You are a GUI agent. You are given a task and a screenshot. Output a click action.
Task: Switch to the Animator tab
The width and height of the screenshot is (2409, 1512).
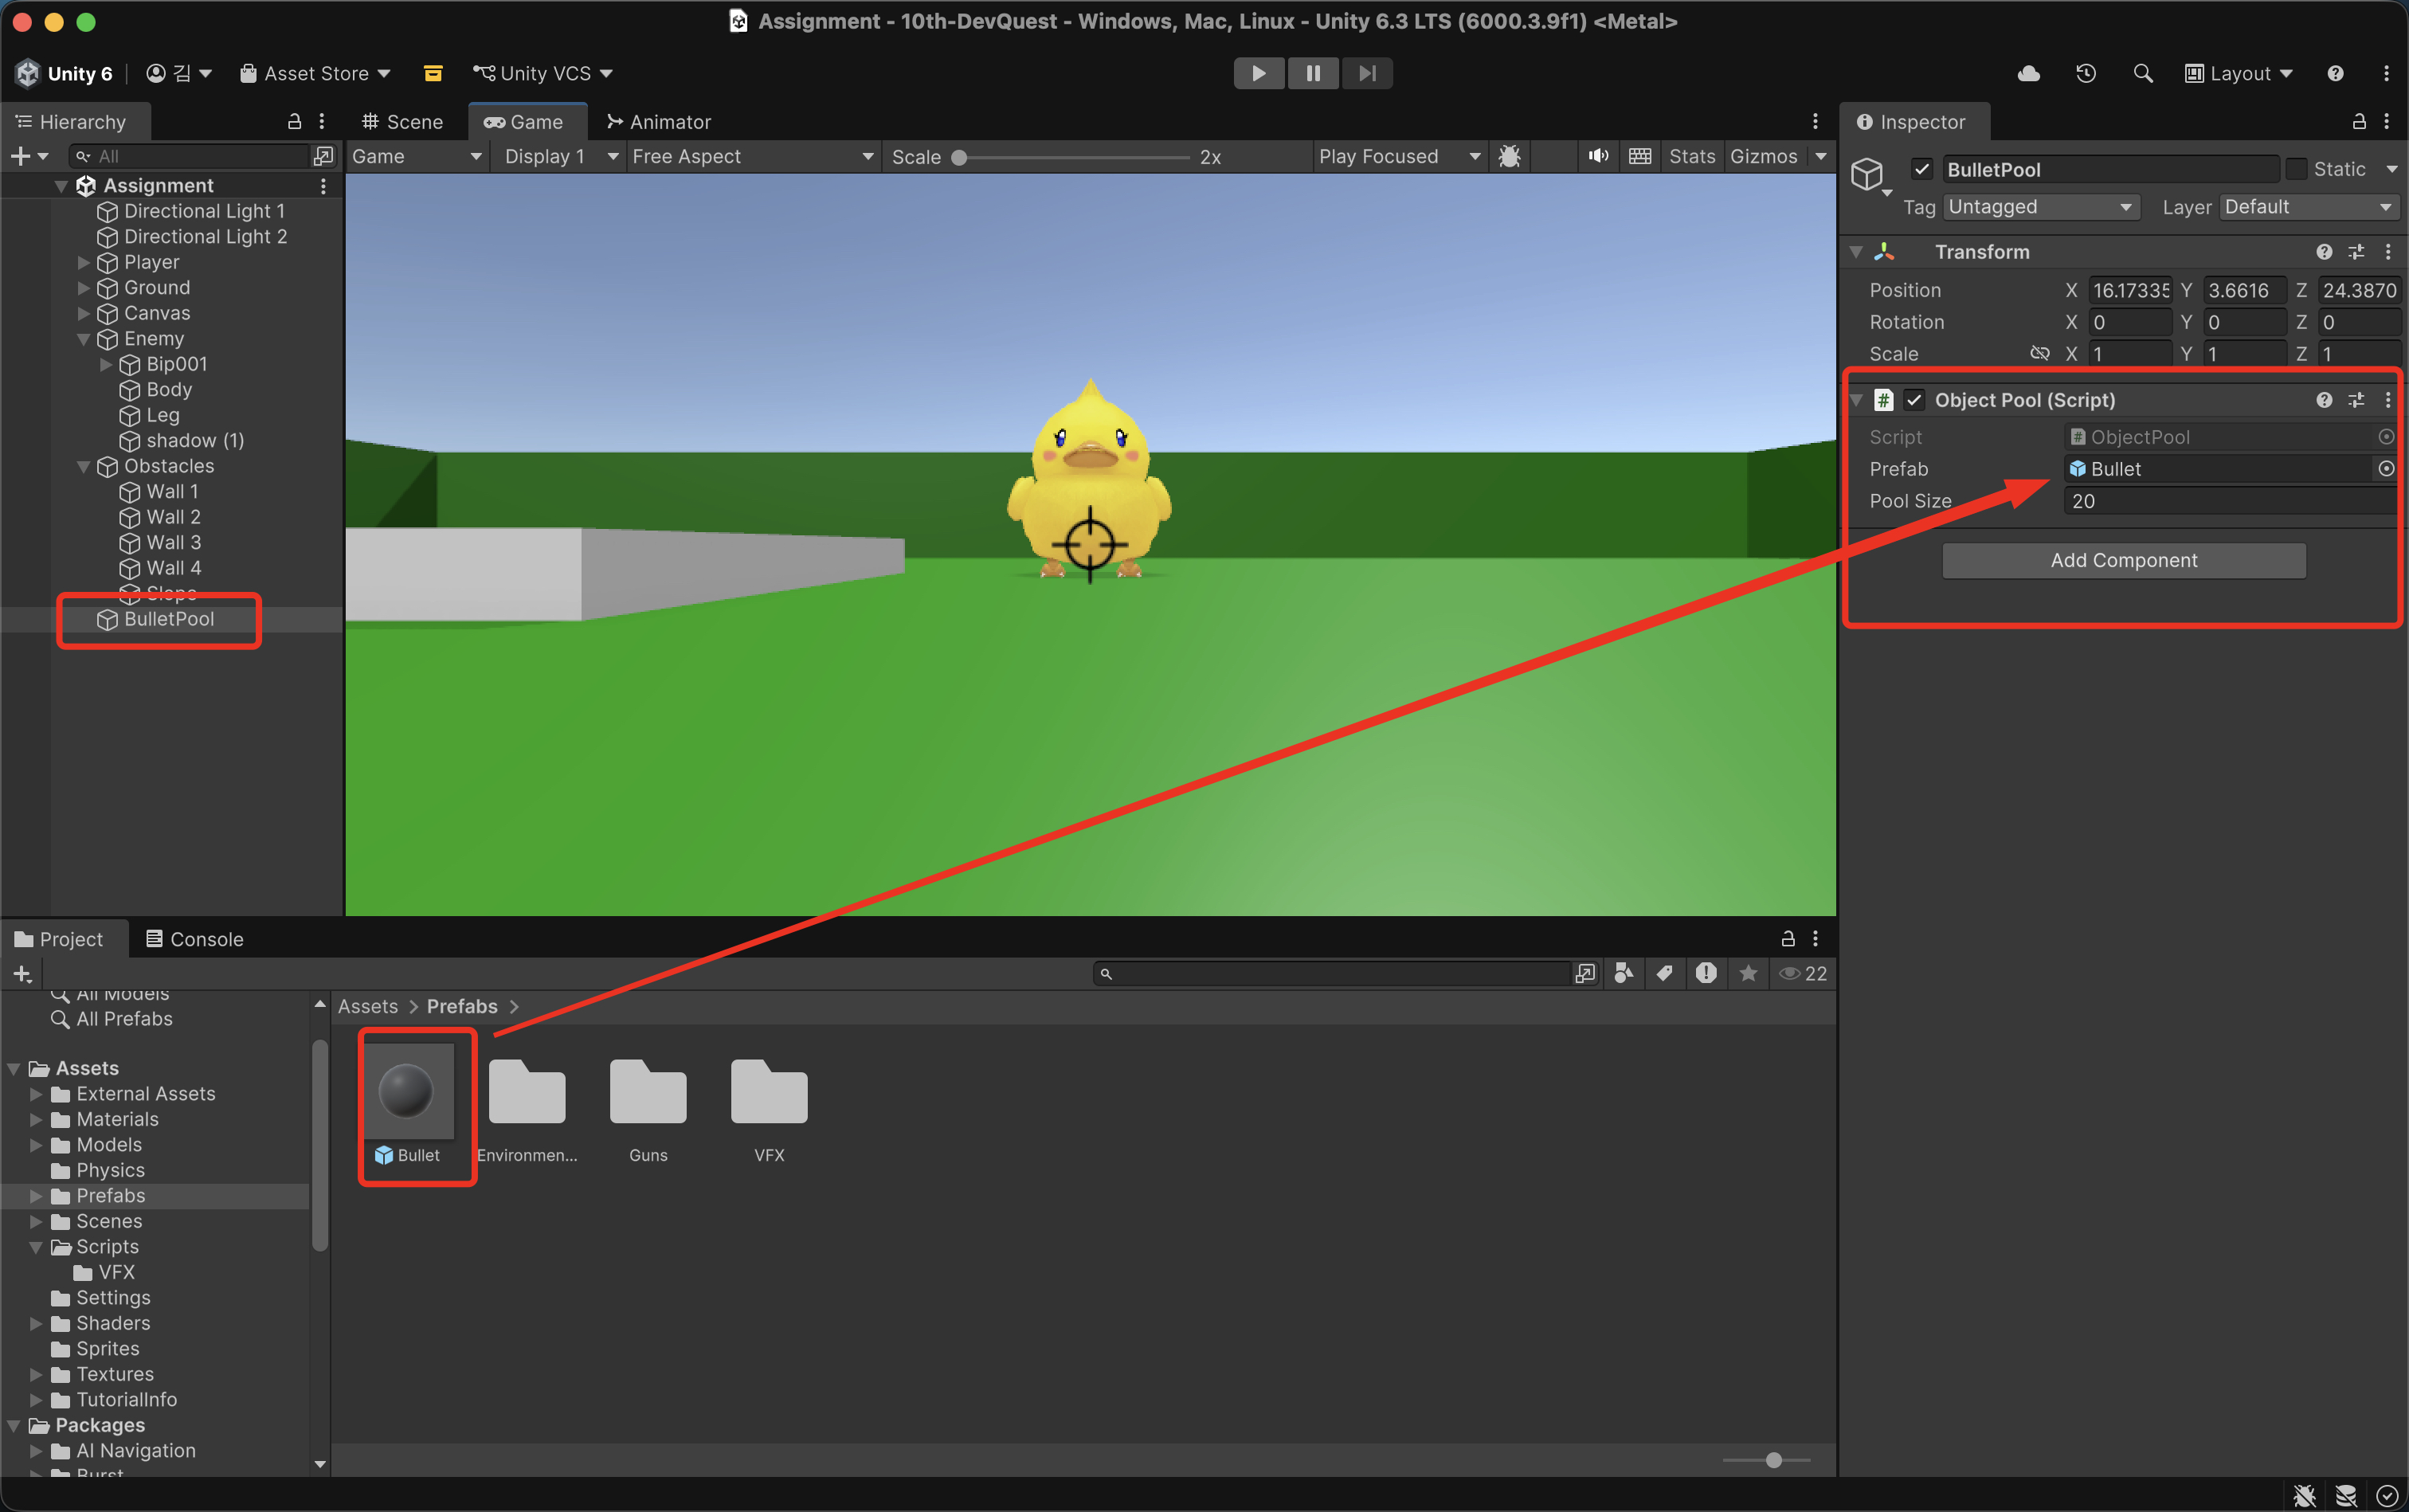659,122
